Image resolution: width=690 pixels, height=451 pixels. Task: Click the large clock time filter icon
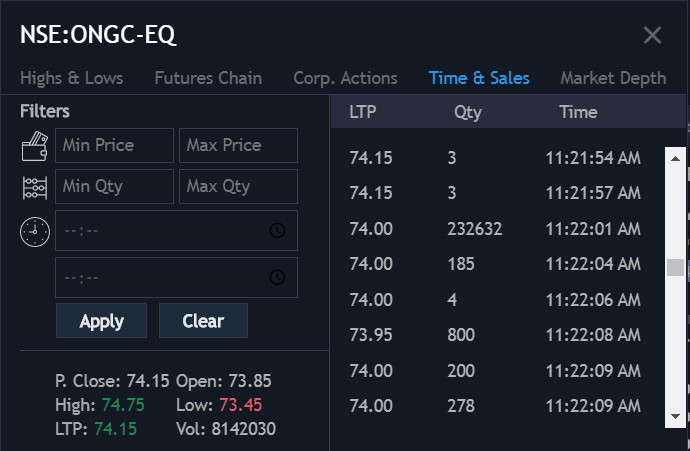[x=35, y=232]
